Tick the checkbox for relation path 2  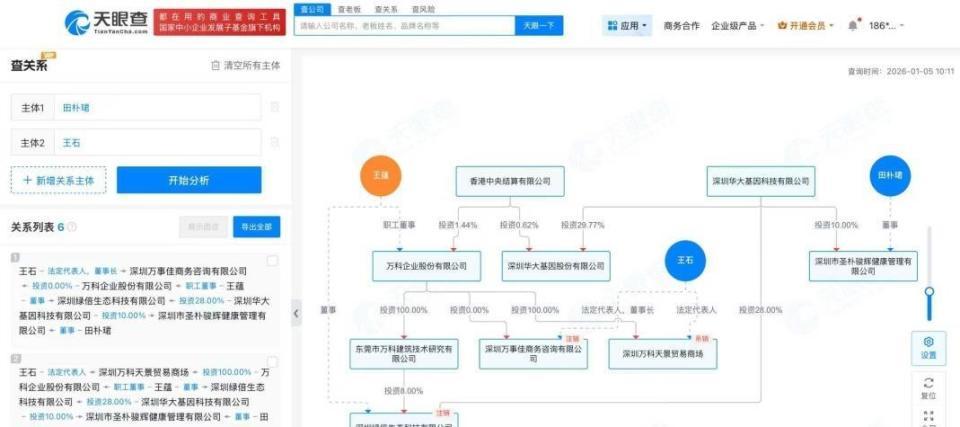272,362
